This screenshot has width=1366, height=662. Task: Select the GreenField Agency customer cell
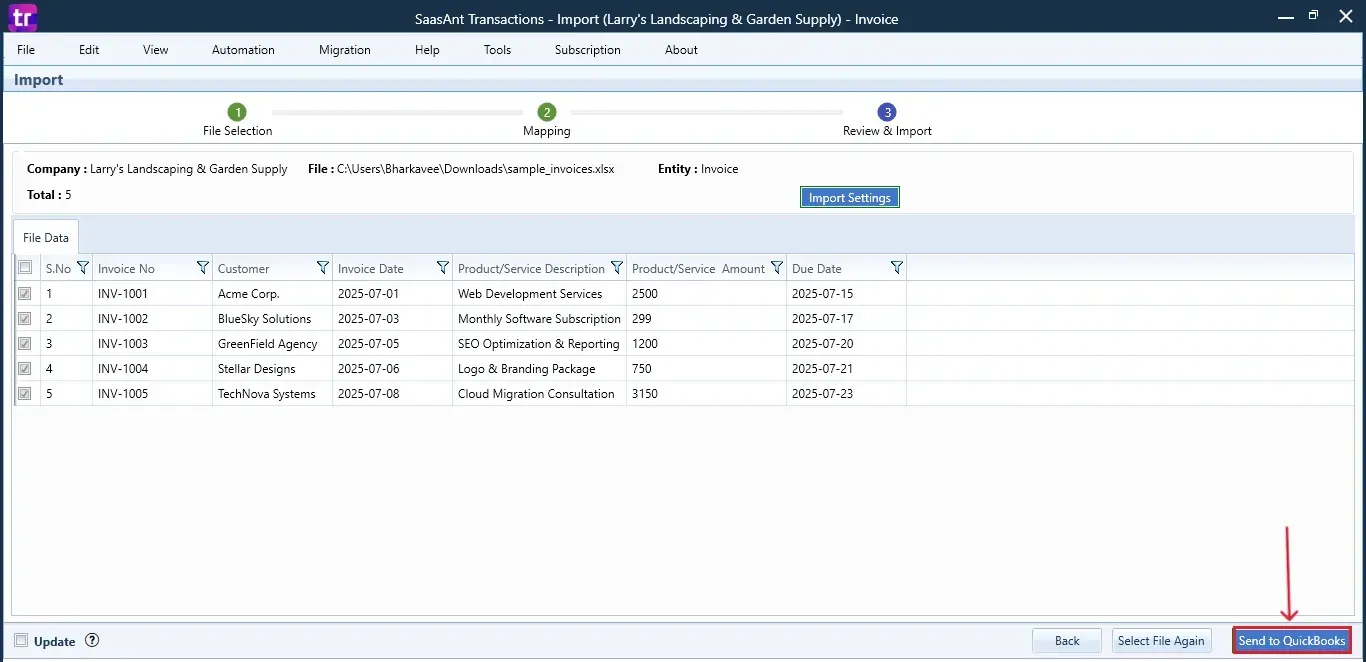(273, 344)
